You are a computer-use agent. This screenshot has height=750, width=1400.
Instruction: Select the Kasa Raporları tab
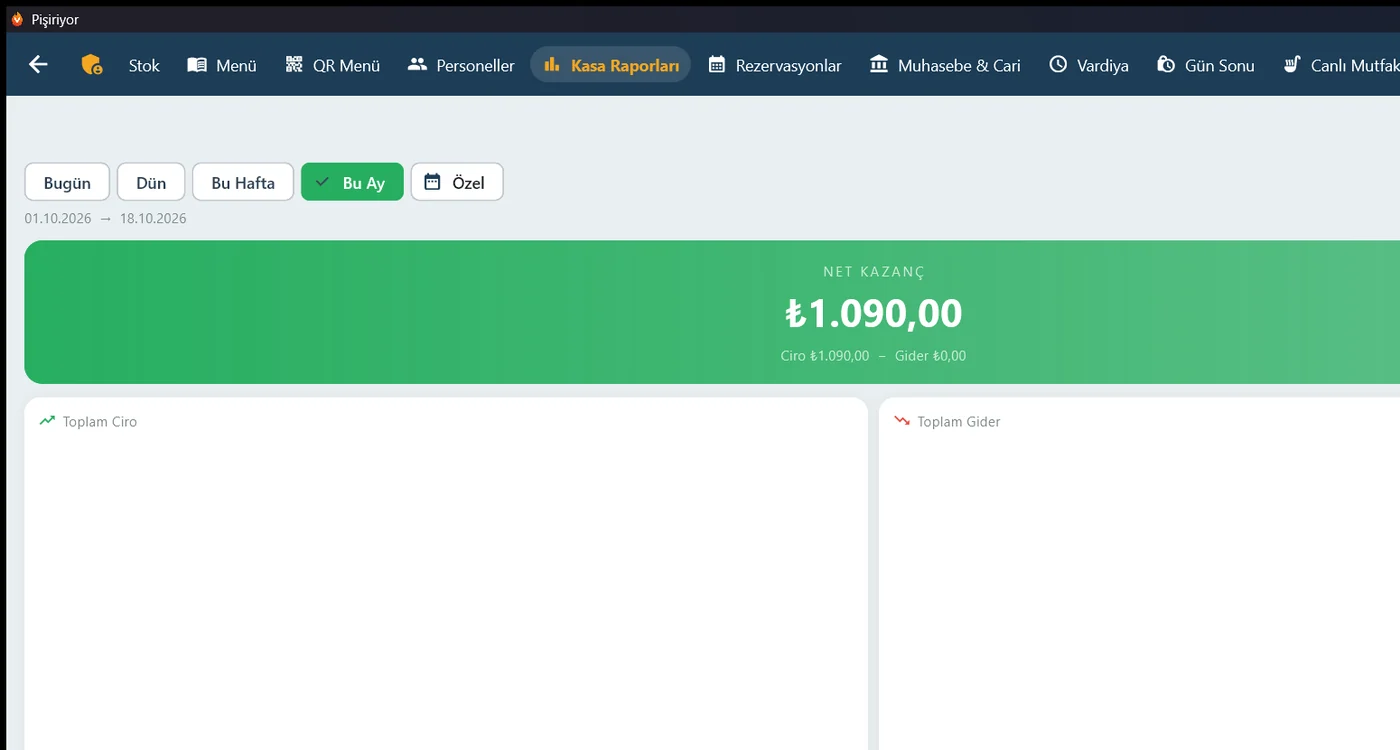[x=610, y=65]
